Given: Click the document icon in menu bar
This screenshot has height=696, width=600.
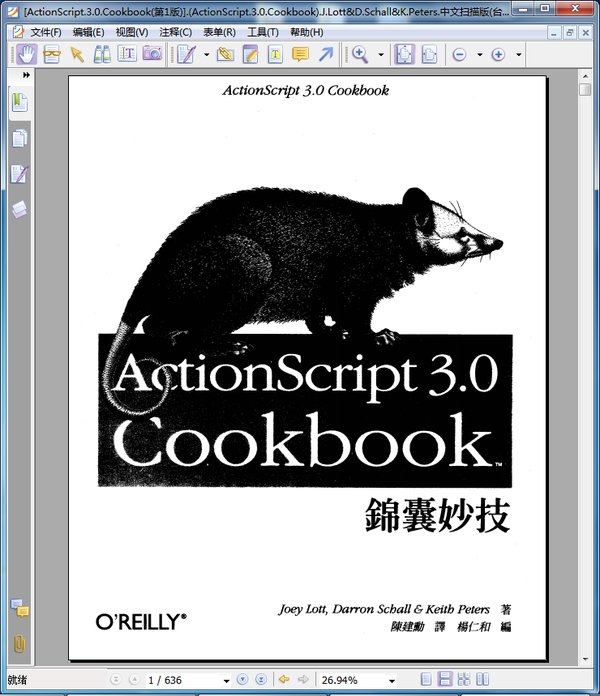Looking at the screenshot, I should tap(18, 32).
